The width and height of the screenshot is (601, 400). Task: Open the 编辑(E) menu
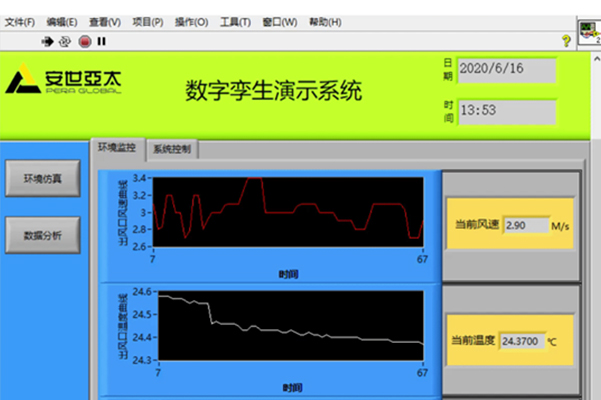click(x=61, y=22)
